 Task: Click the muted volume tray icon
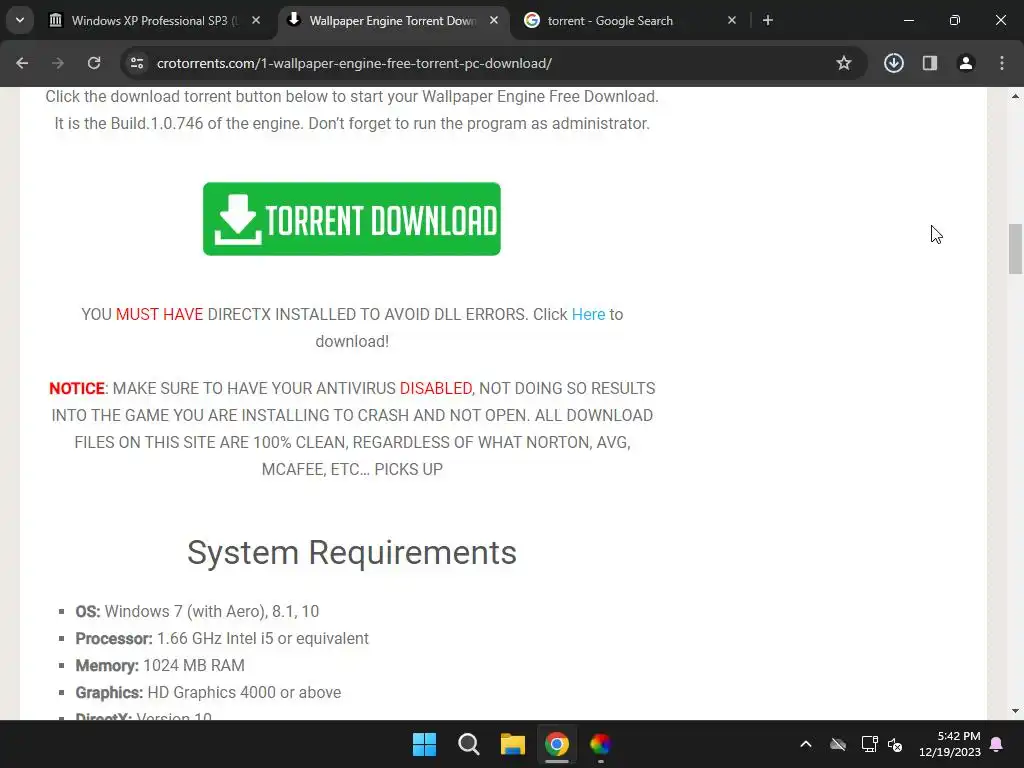pos(895,744)
